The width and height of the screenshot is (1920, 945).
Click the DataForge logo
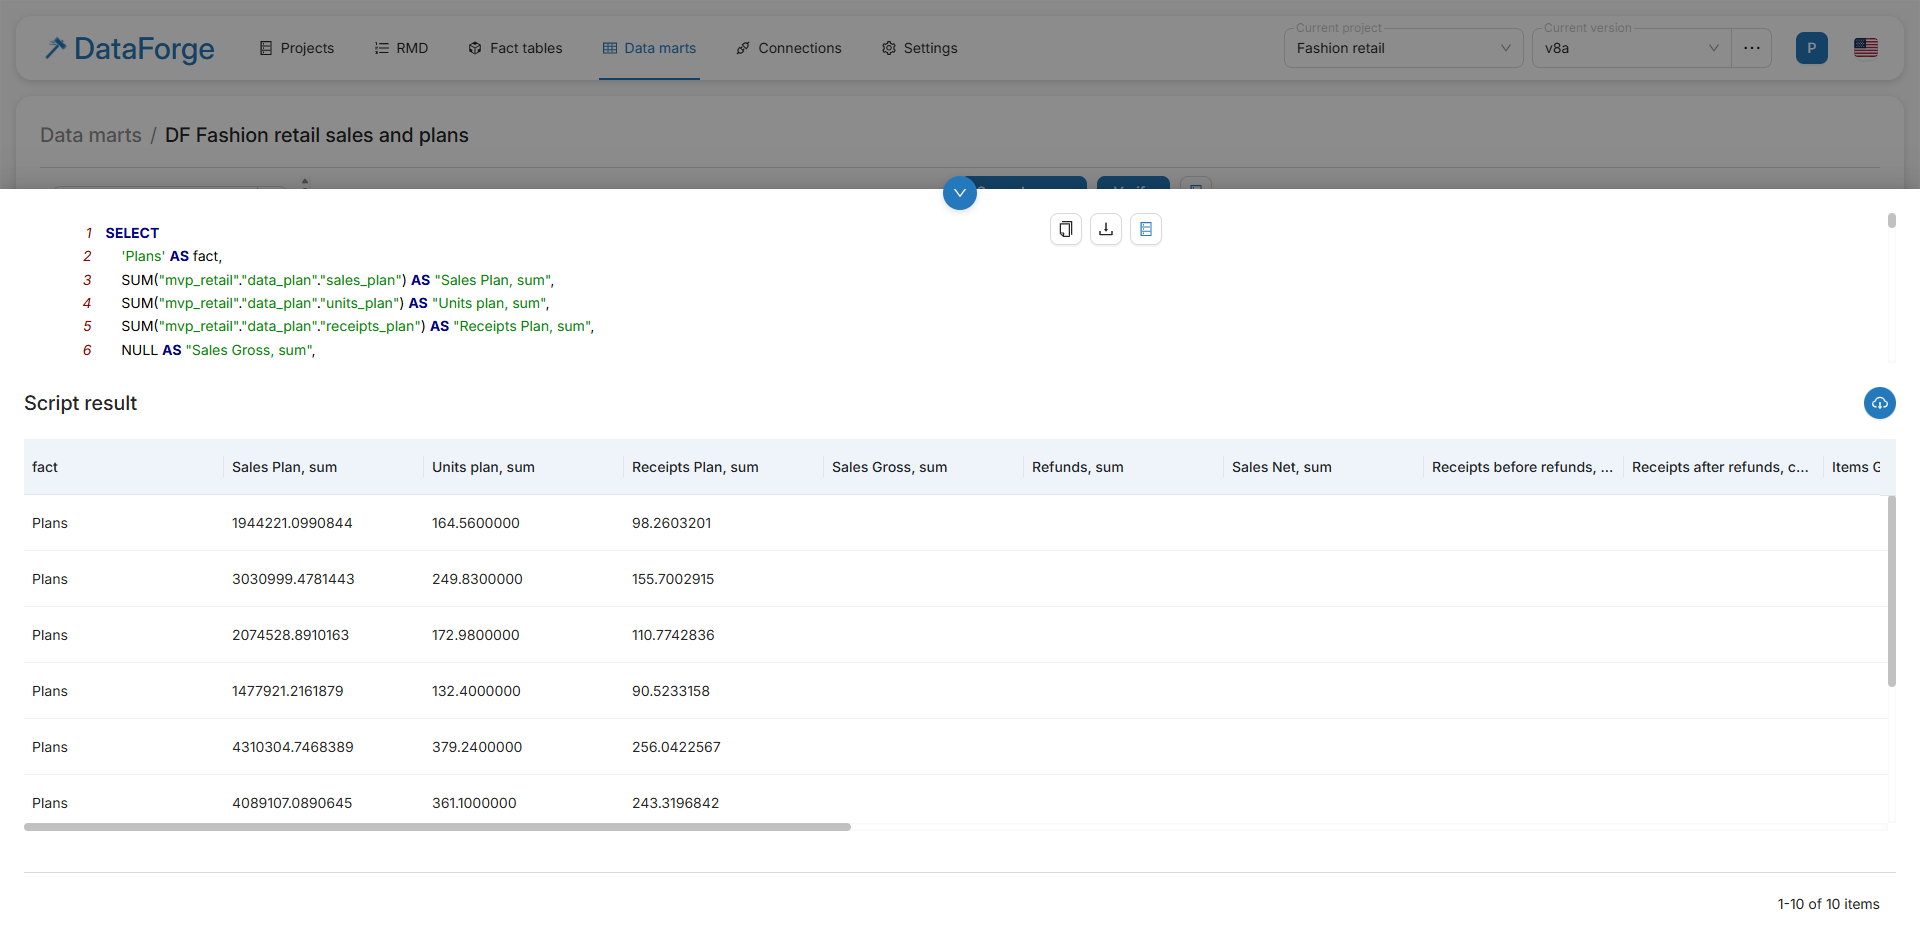coord(130,48)
